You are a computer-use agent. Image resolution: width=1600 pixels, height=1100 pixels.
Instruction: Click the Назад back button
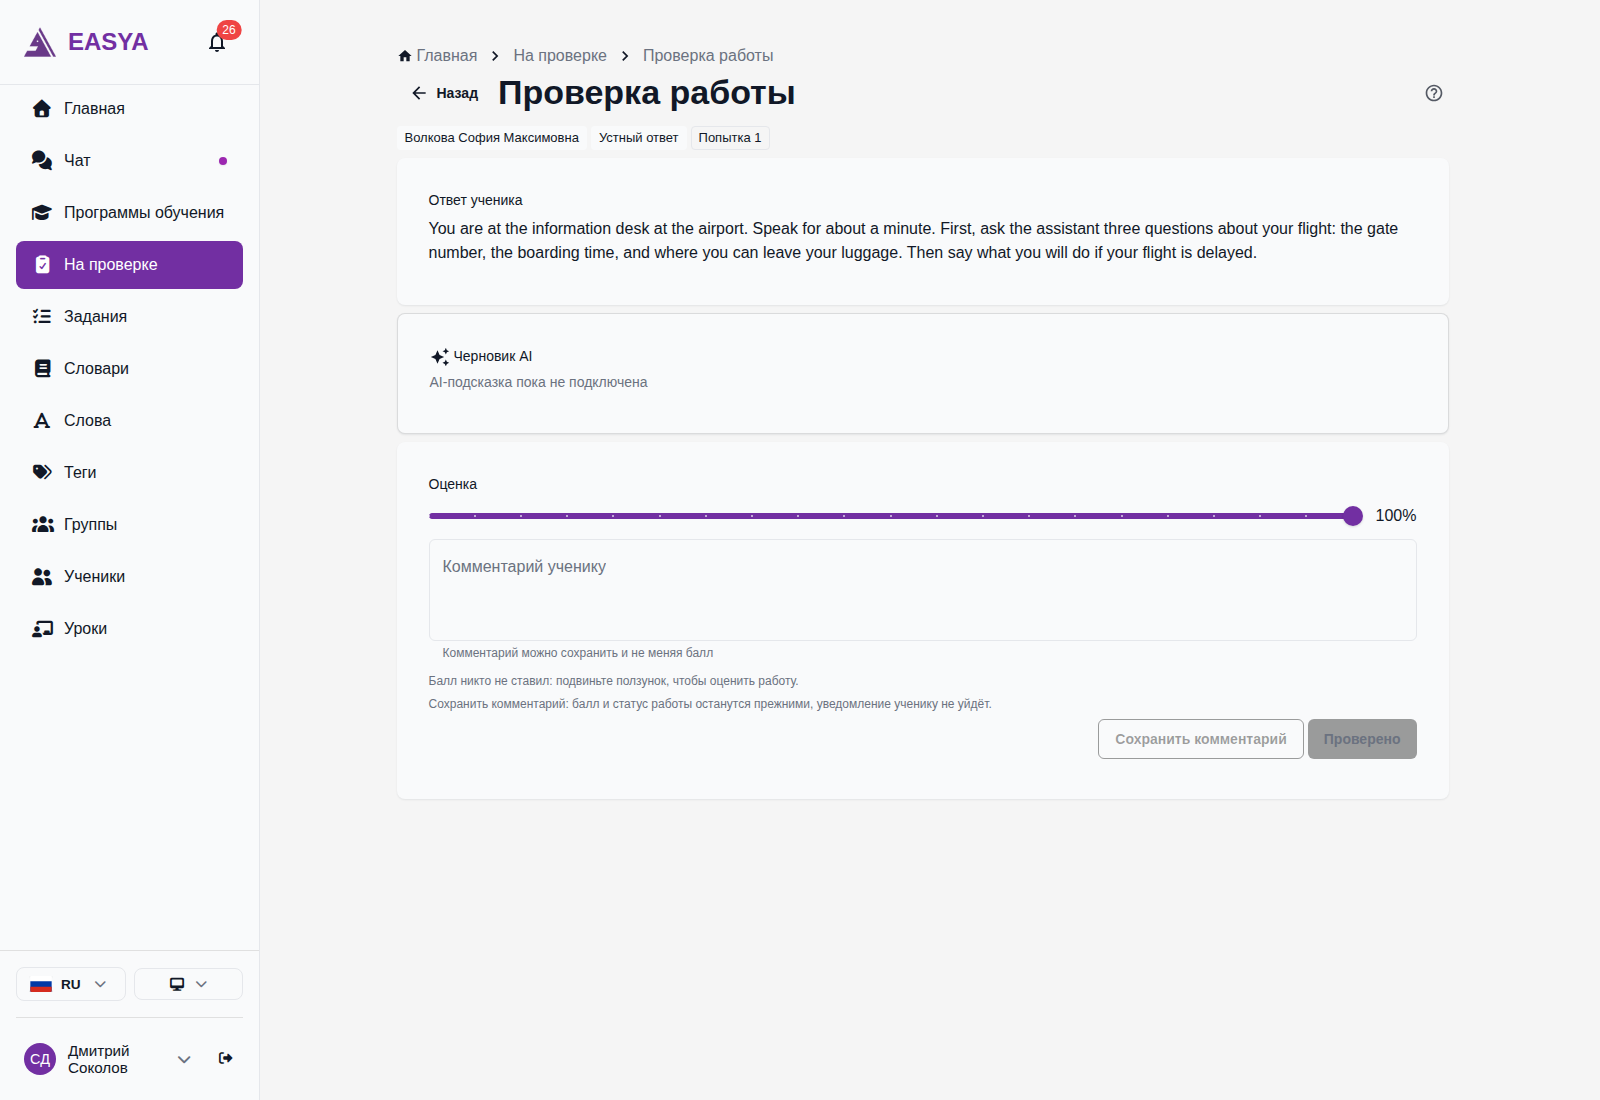tap(445, 93)
